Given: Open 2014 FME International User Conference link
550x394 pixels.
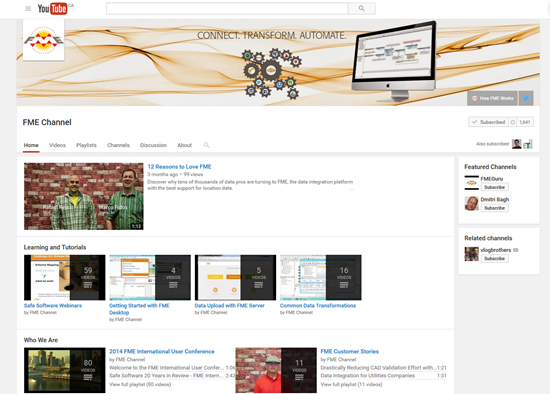Looking at the screenshot, I should pyautogui.click(x=162, y=352).
